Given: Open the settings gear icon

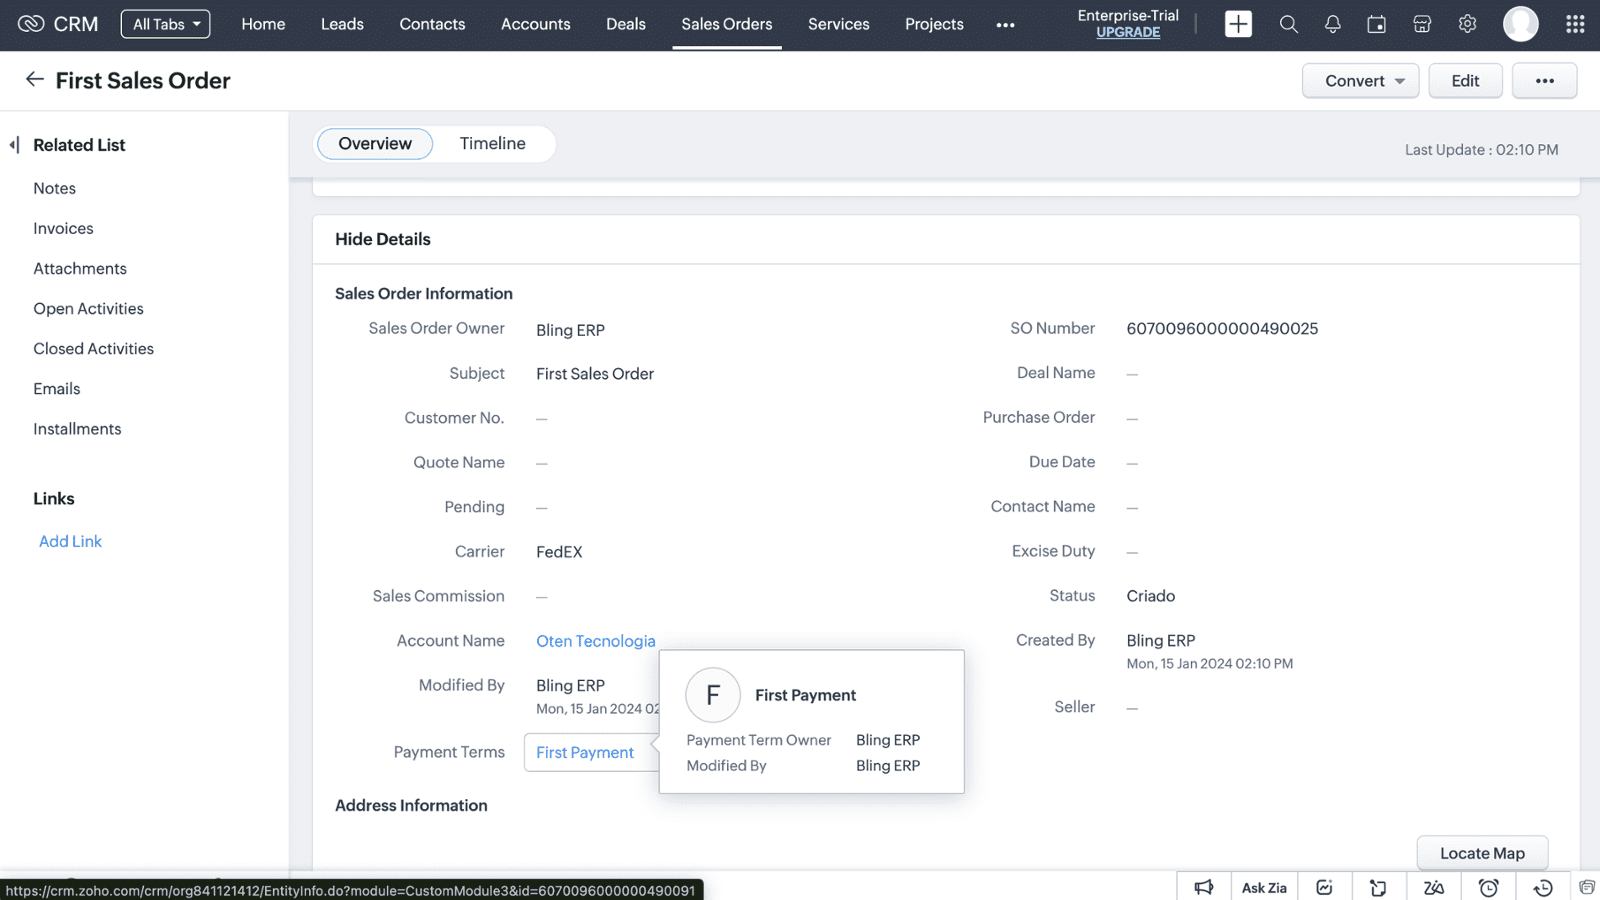Looking at the screenshot, I should [1467, 24].
